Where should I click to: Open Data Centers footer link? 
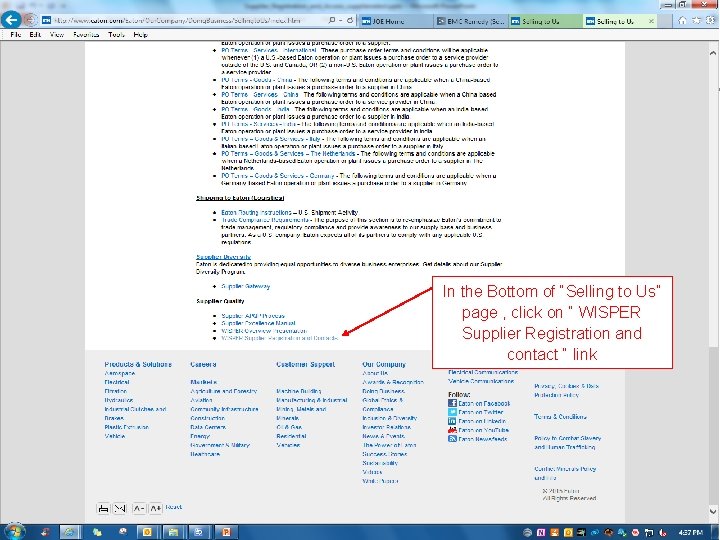pos(208,427)
